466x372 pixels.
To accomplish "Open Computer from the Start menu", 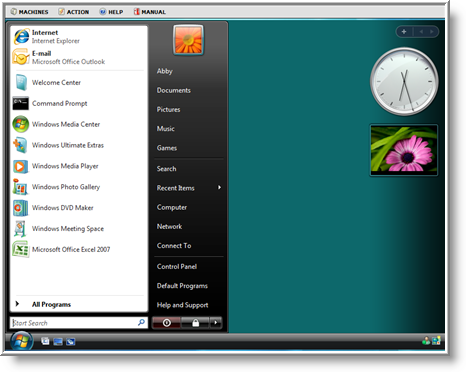I will point(172,207).
